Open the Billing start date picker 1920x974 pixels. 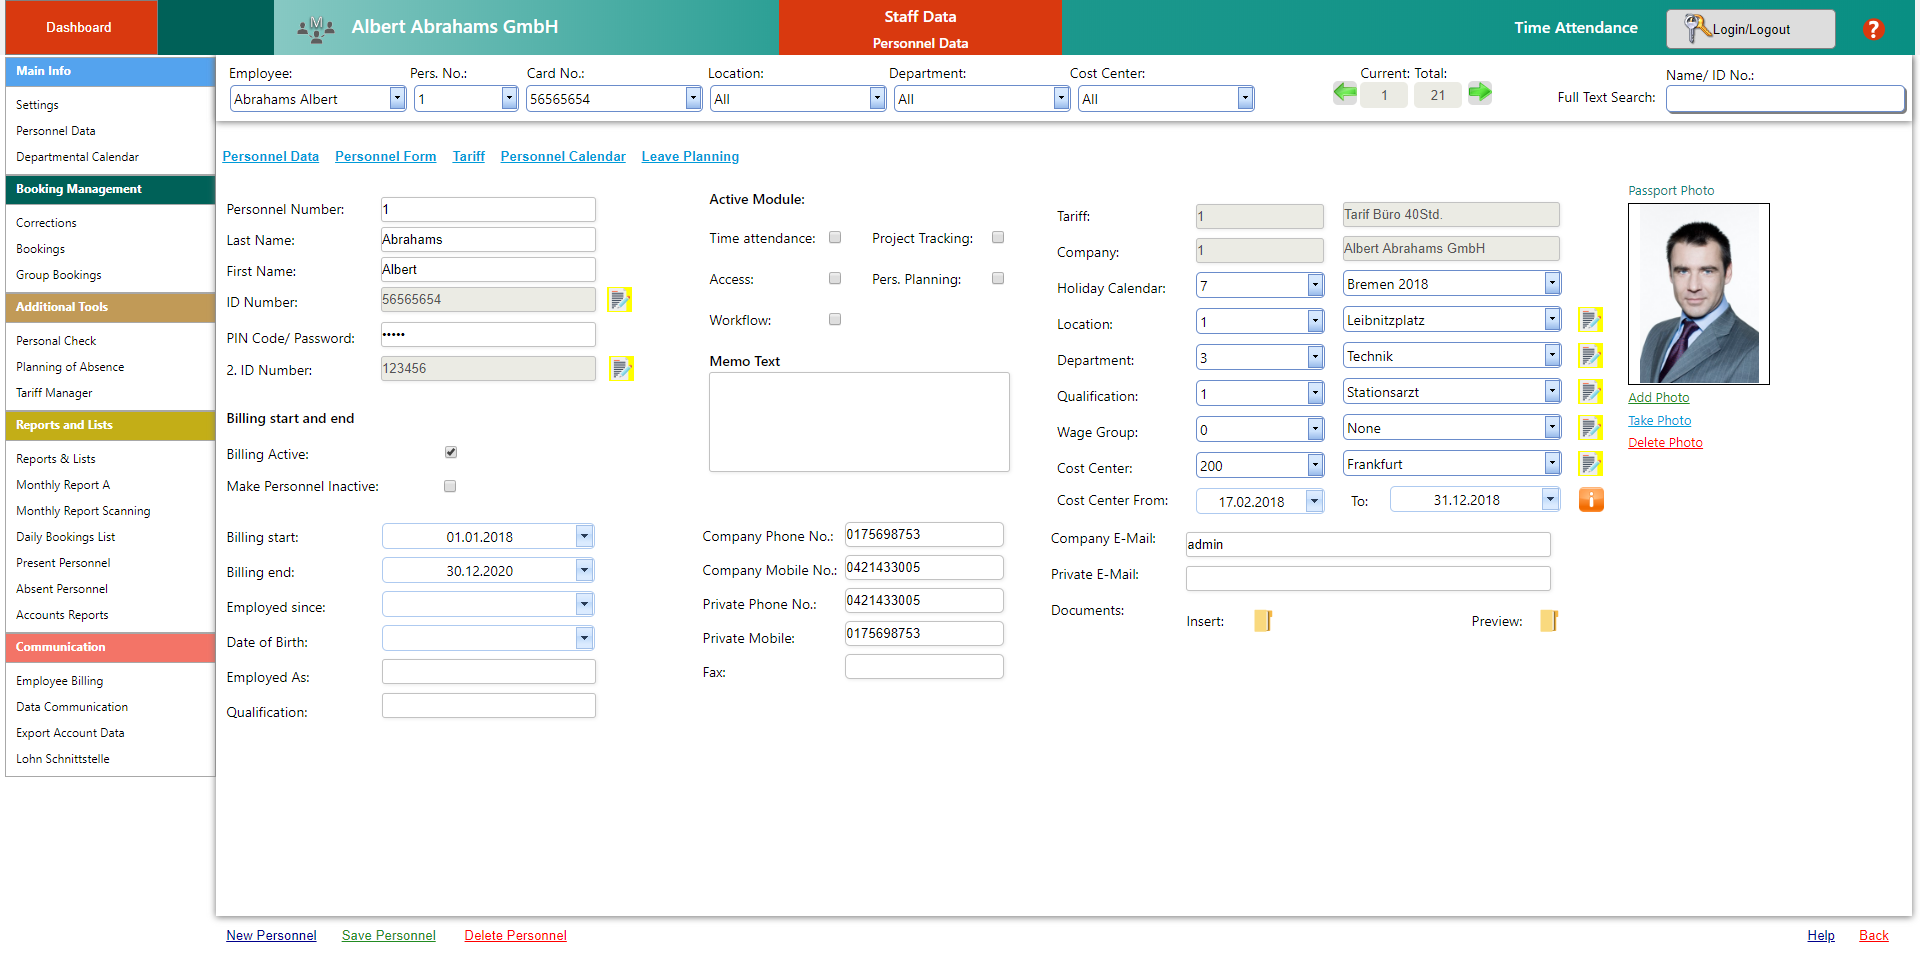584,537
